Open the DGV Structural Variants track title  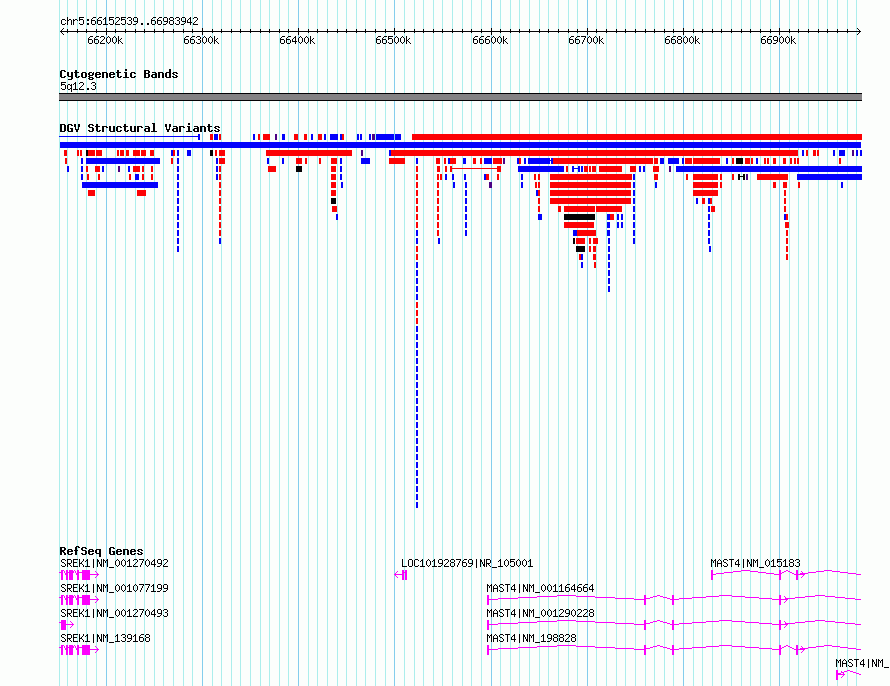click(140, 128)
